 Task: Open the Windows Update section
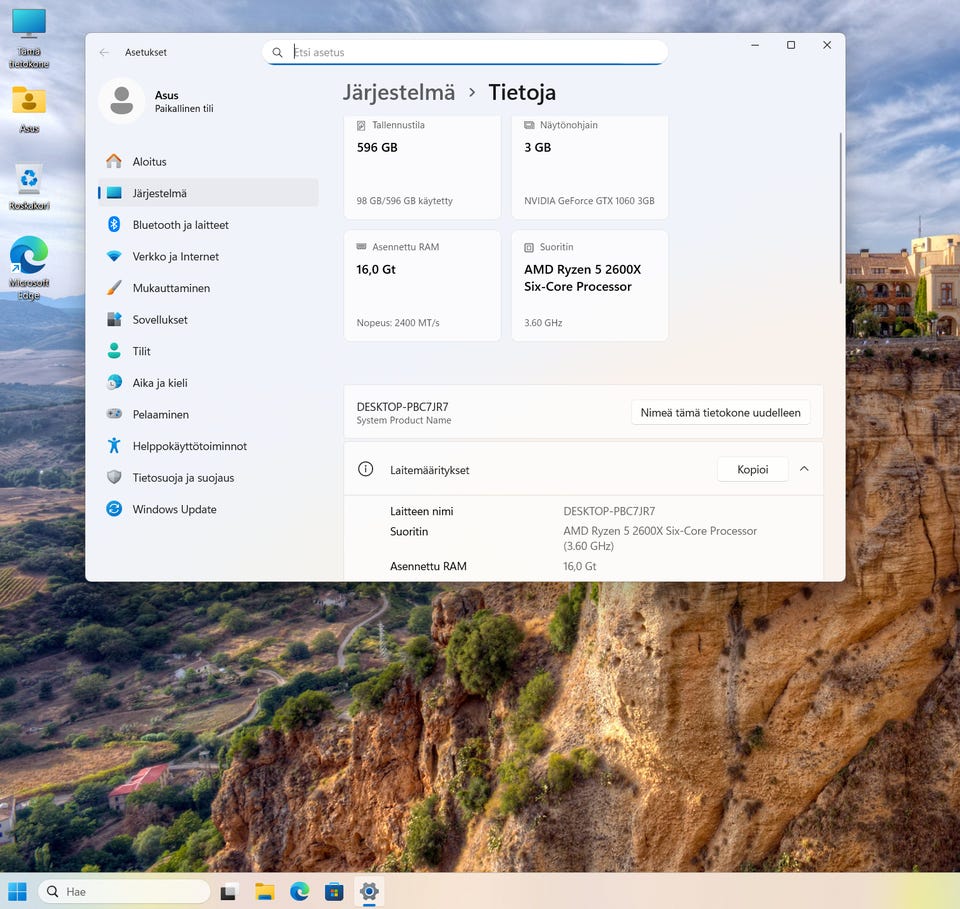click(x=208, y=509)
